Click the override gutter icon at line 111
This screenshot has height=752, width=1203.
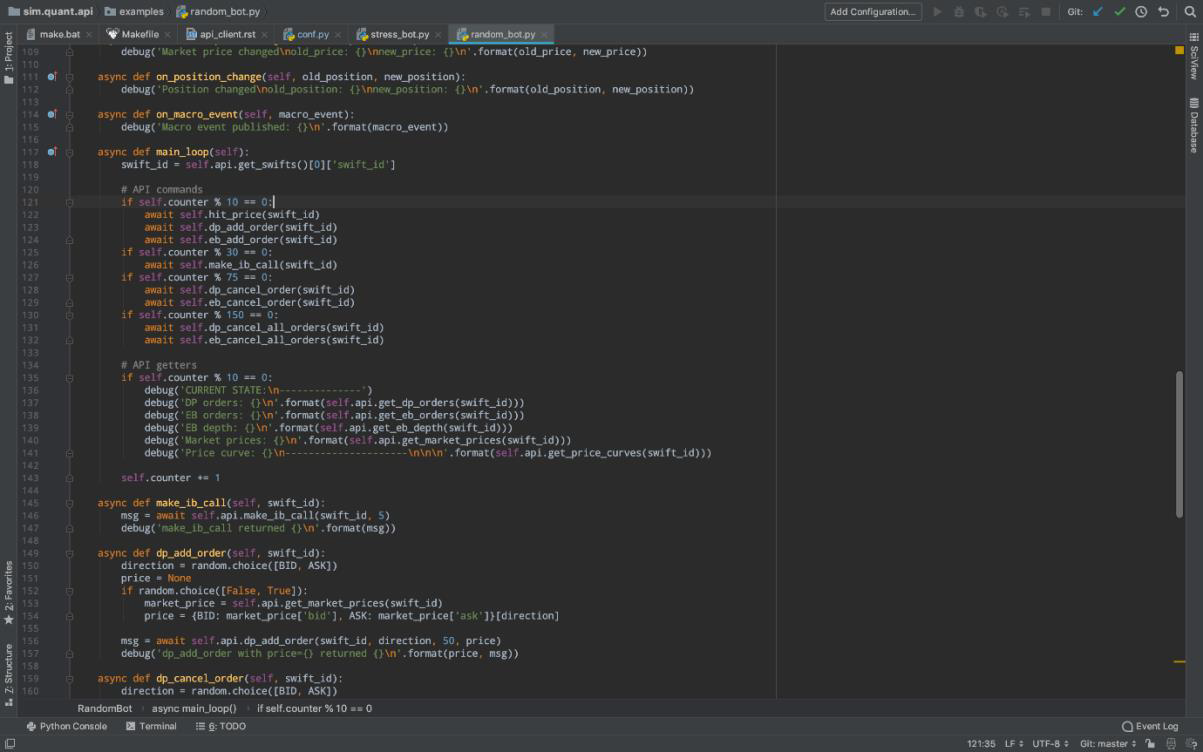52,77
